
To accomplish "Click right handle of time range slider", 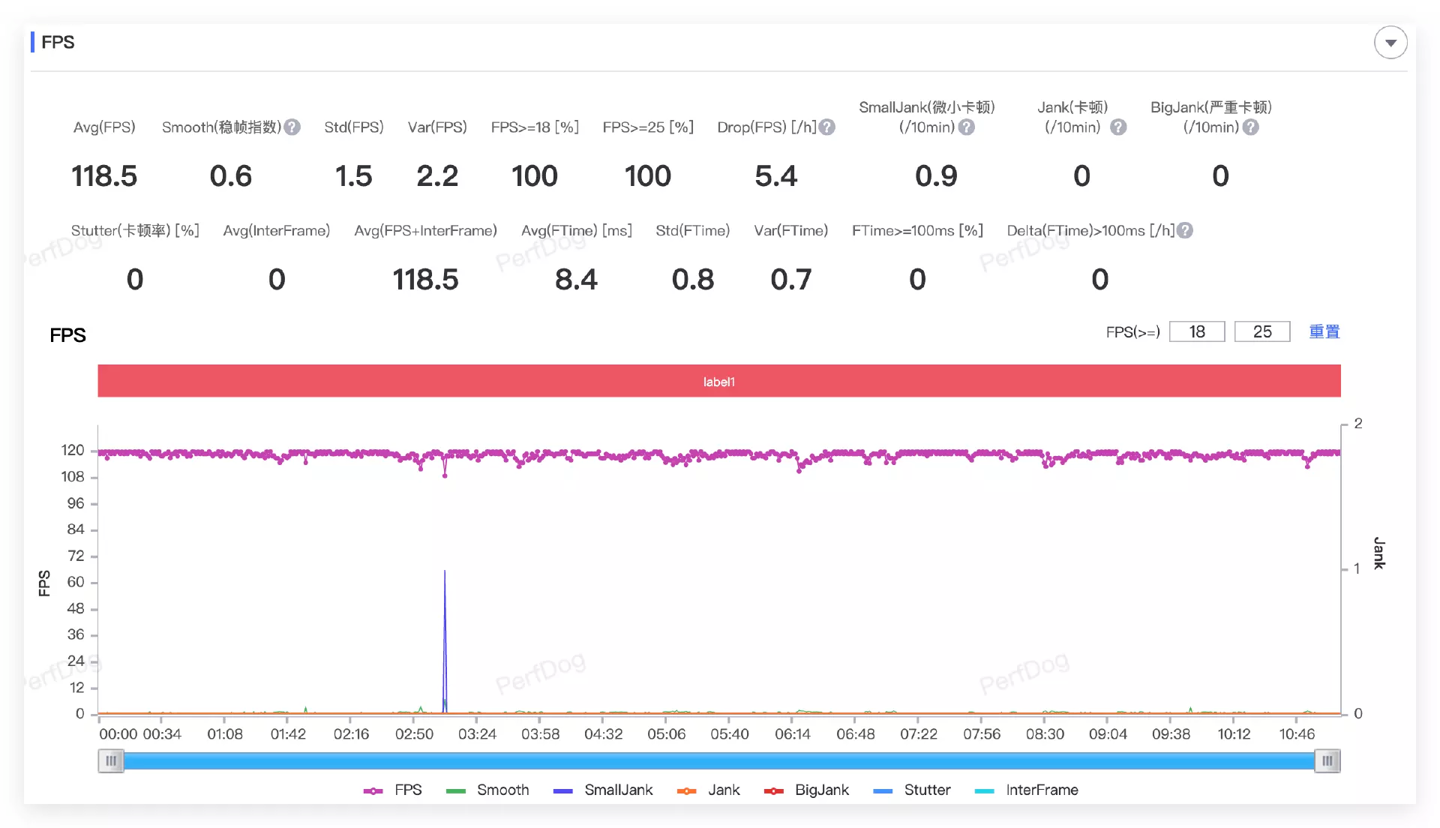I will (1328, 761).
